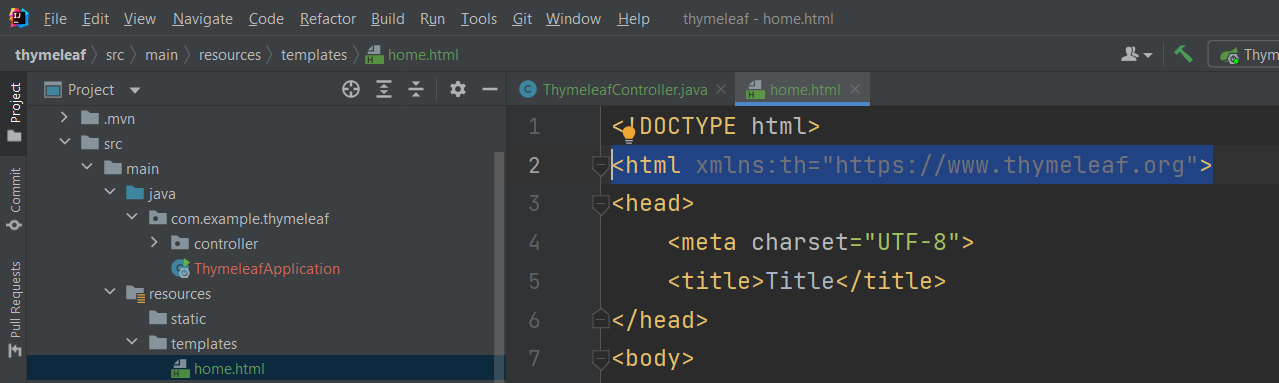Expand the controller package
1279x383 pixels.
(x=154, y=244)
